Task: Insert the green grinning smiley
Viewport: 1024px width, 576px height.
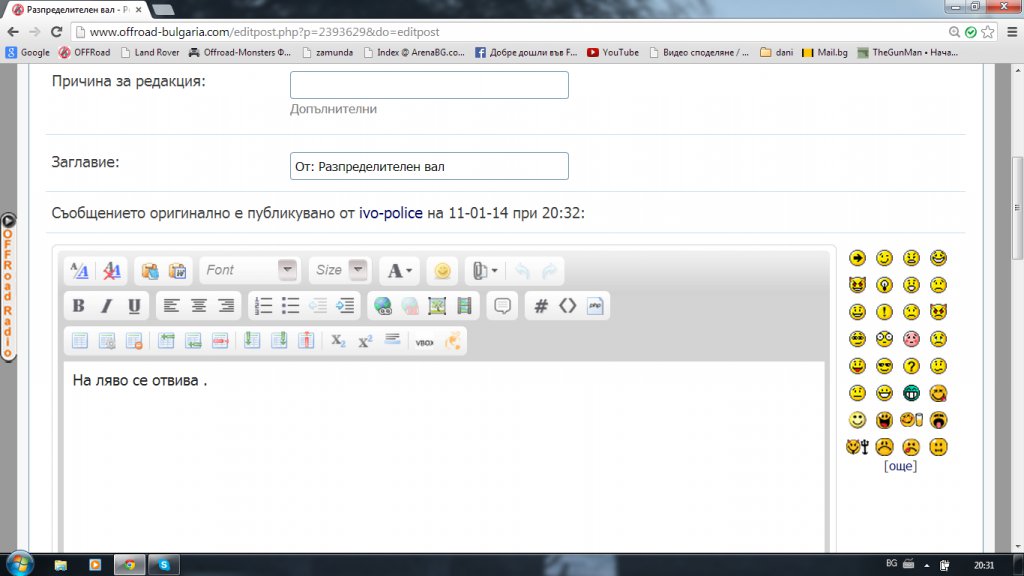Action: (911, 393)
